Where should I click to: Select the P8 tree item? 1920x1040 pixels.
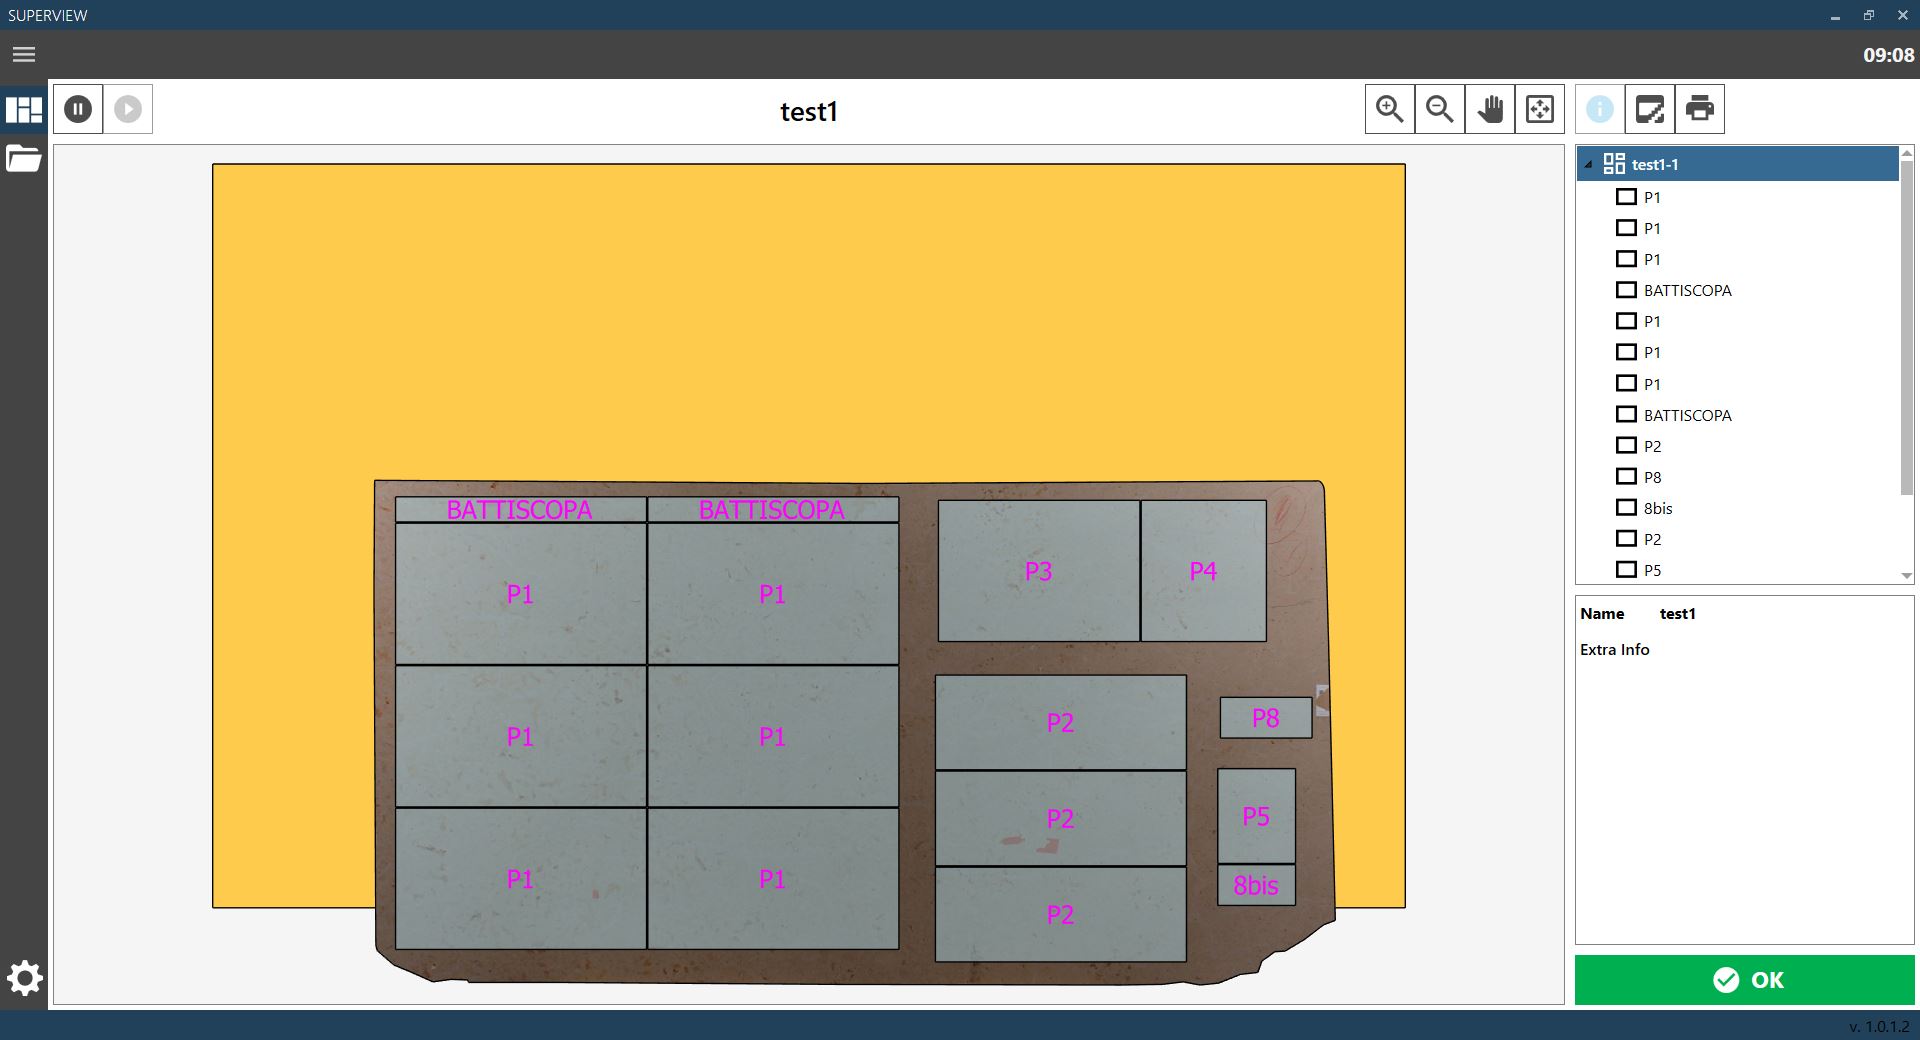(x=1652, y=477)
